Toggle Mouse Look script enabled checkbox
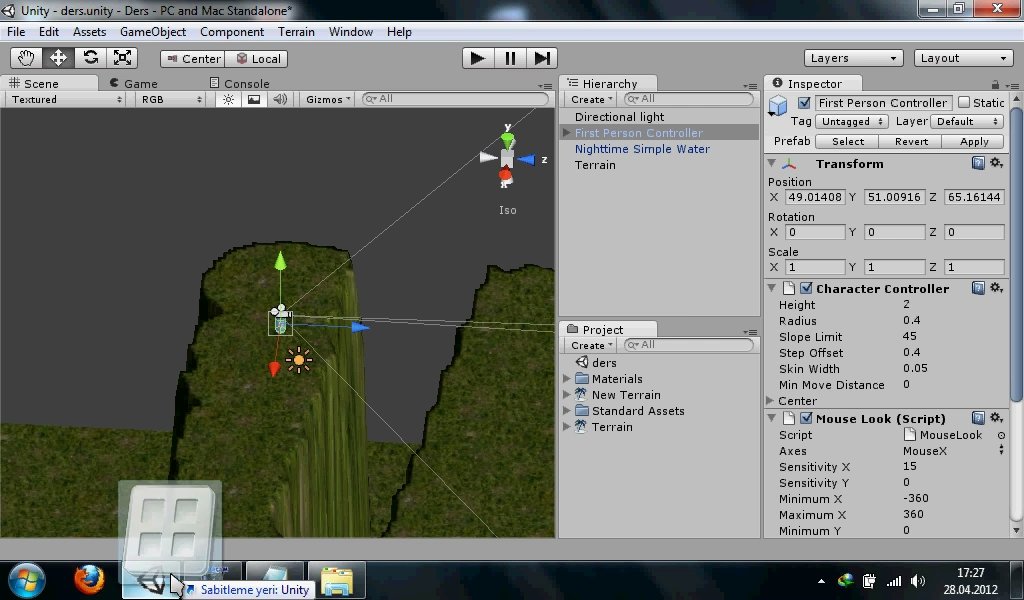This screenshot has height=600, width=1024. click(x=807, y=418)
